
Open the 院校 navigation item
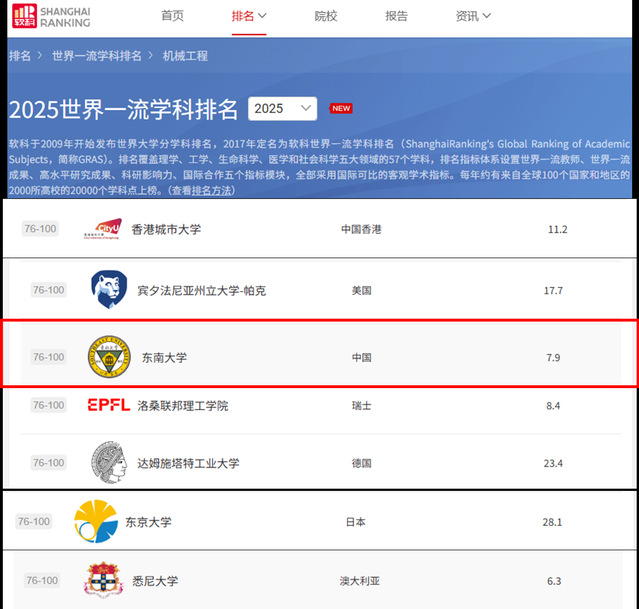[x=326, y=16]
